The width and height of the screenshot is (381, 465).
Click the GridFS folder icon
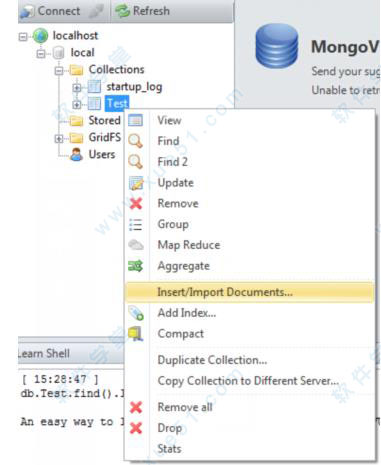77,138
